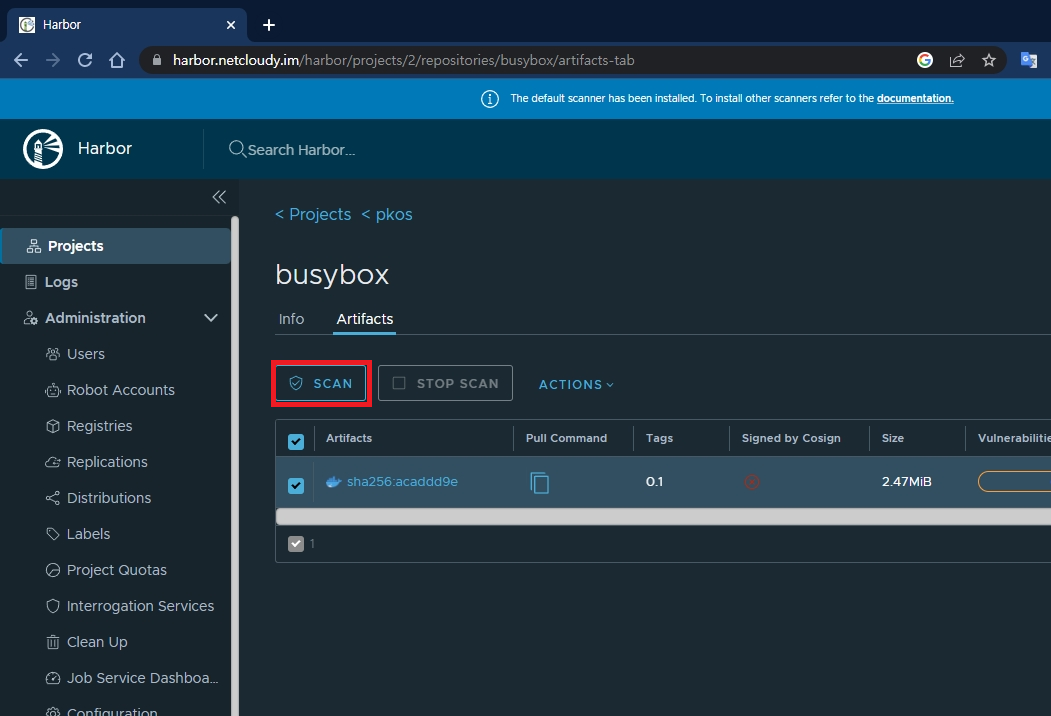This screenshot has width=1051, height=716.
Task: Click the Harbor lighthouse logo
Action: [x=43, y=149]
